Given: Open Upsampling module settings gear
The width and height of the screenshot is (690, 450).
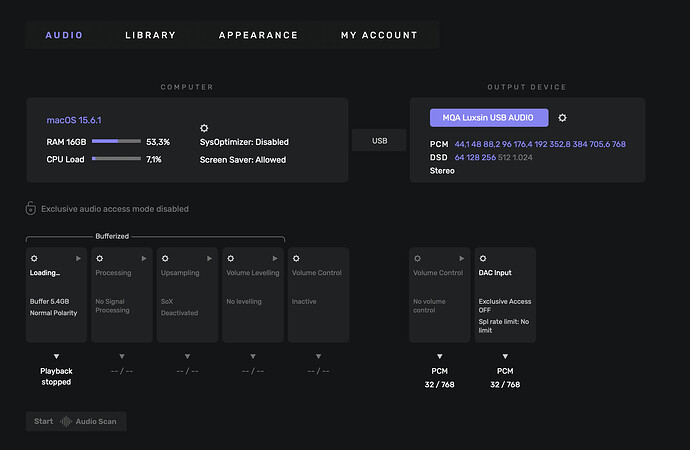Looking at the screenshot, I should coord(165,258).
